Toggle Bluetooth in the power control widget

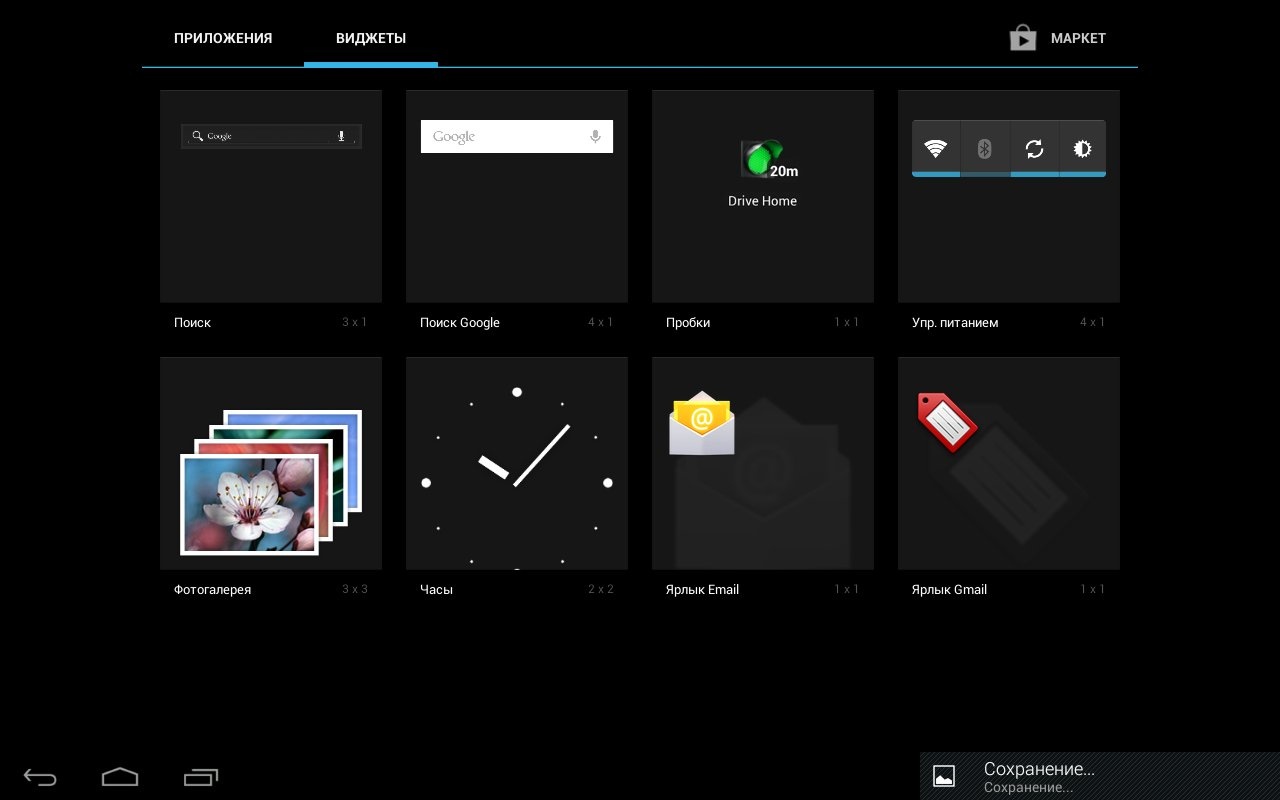click(984, 149)
